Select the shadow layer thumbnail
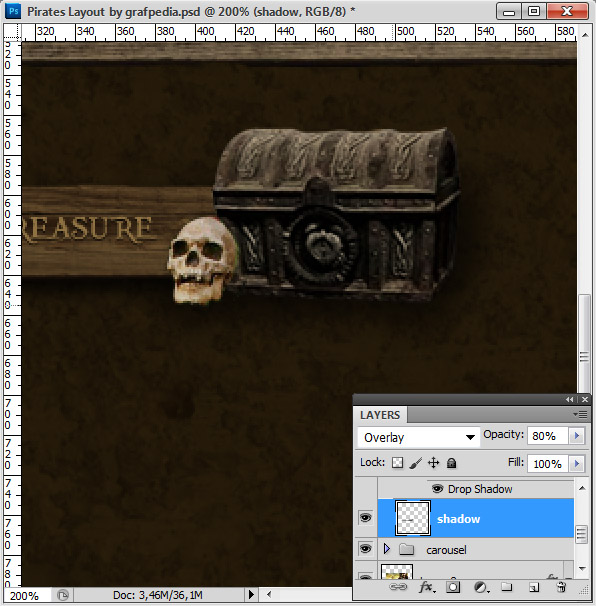The width and height of the screenshot is (596, 606). [x=413, y=518]
